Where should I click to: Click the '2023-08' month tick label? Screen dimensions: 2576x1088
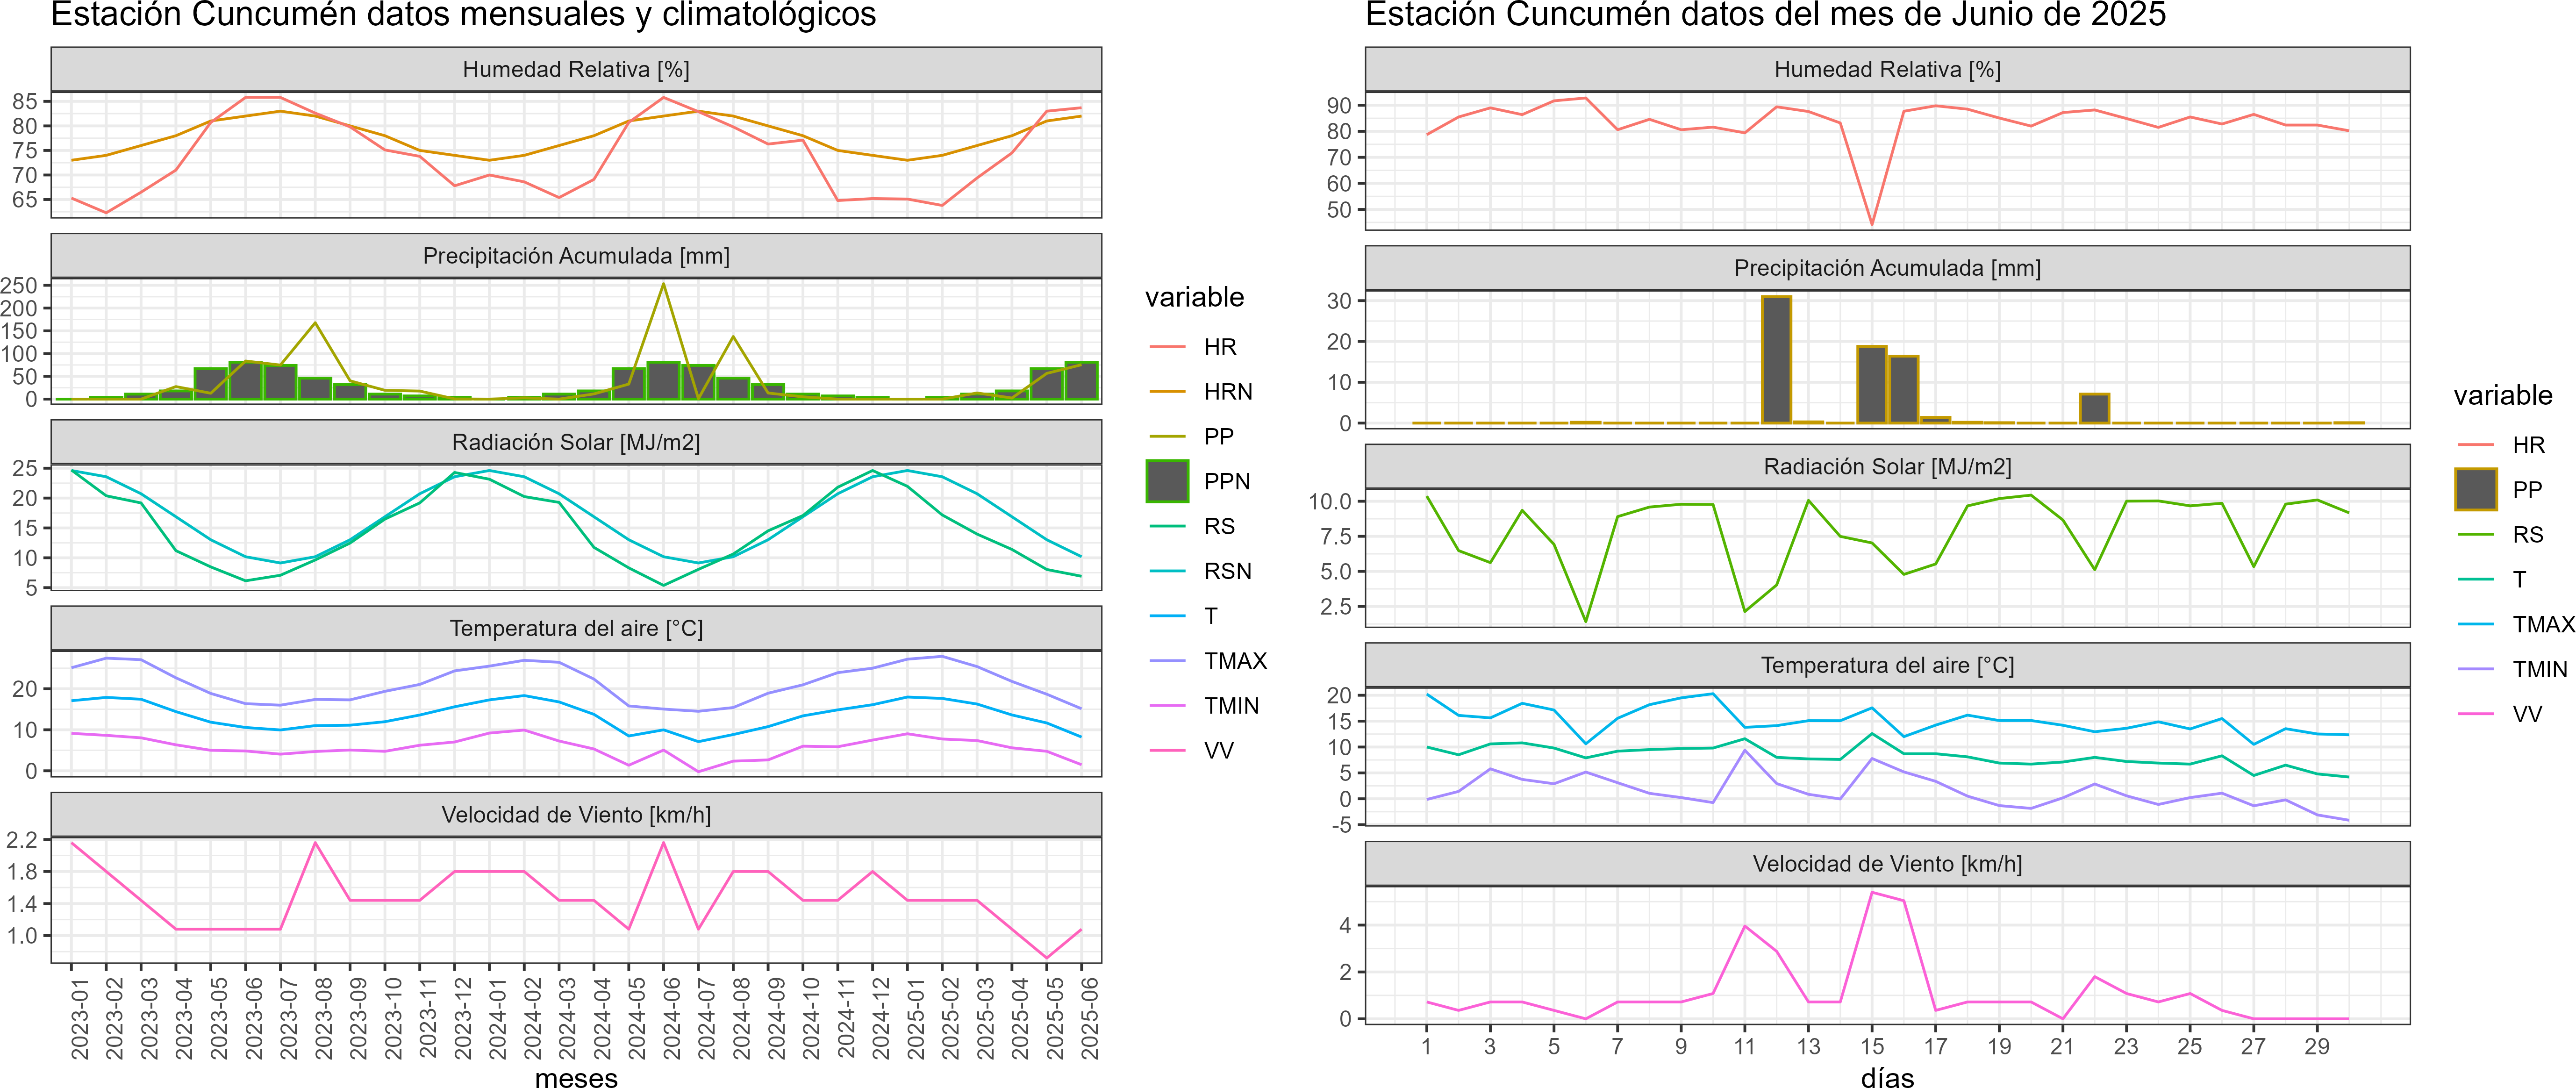(x=323, y=1018)
